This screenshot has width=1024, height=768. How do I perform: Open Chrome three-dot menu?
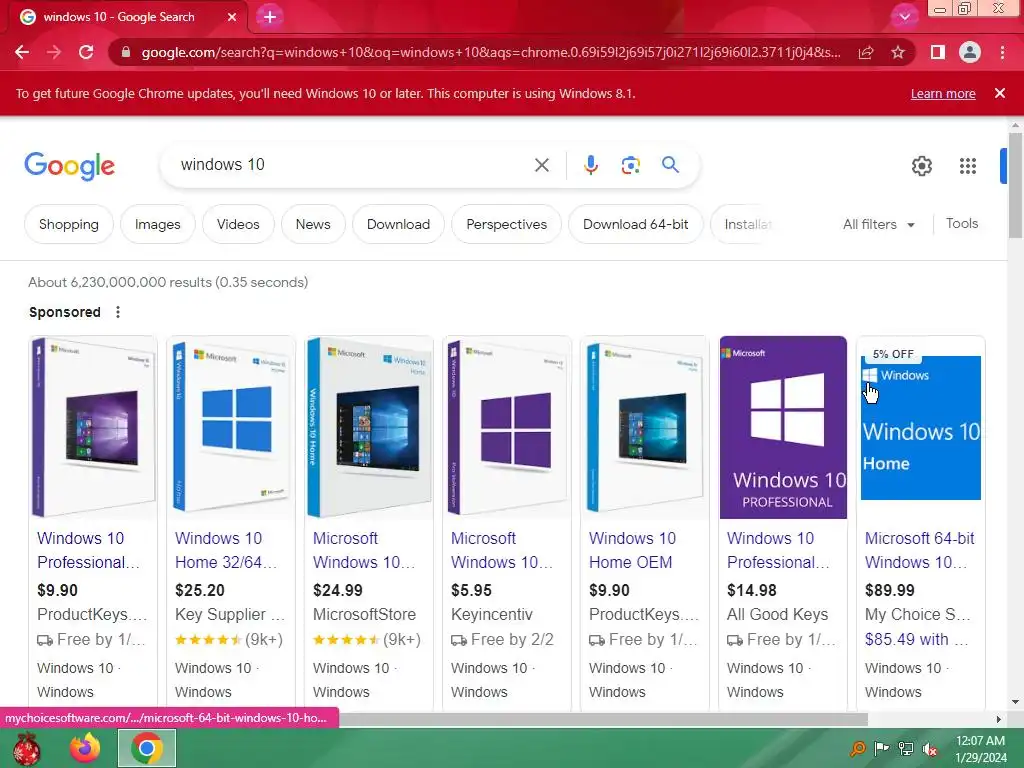[x=1002, y=52]
